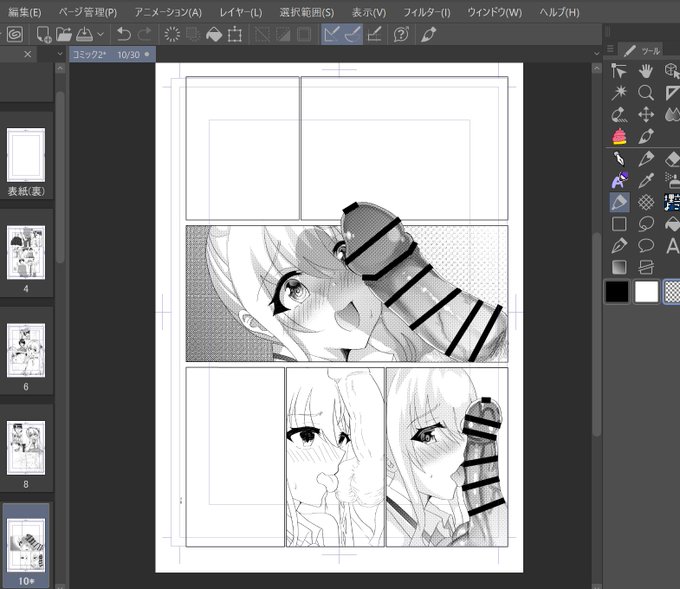Open the ウィンドウ(W) menu
This screenshot has height=589, width=680.
click(x=494, y=13)
